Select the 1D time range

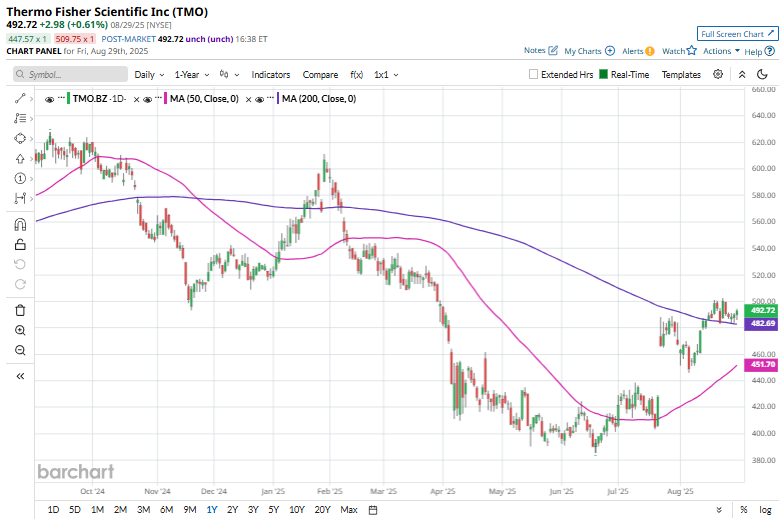(x=53, y=510)
